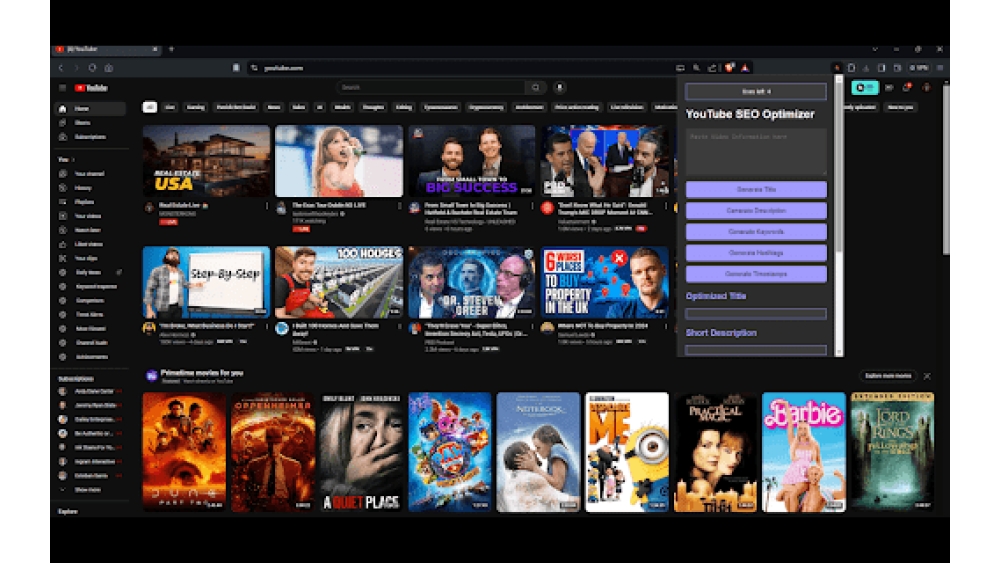Screen dimensions: 1000x563
Task: Open a new browser tab with plus button
Action: tap(171, 49)
